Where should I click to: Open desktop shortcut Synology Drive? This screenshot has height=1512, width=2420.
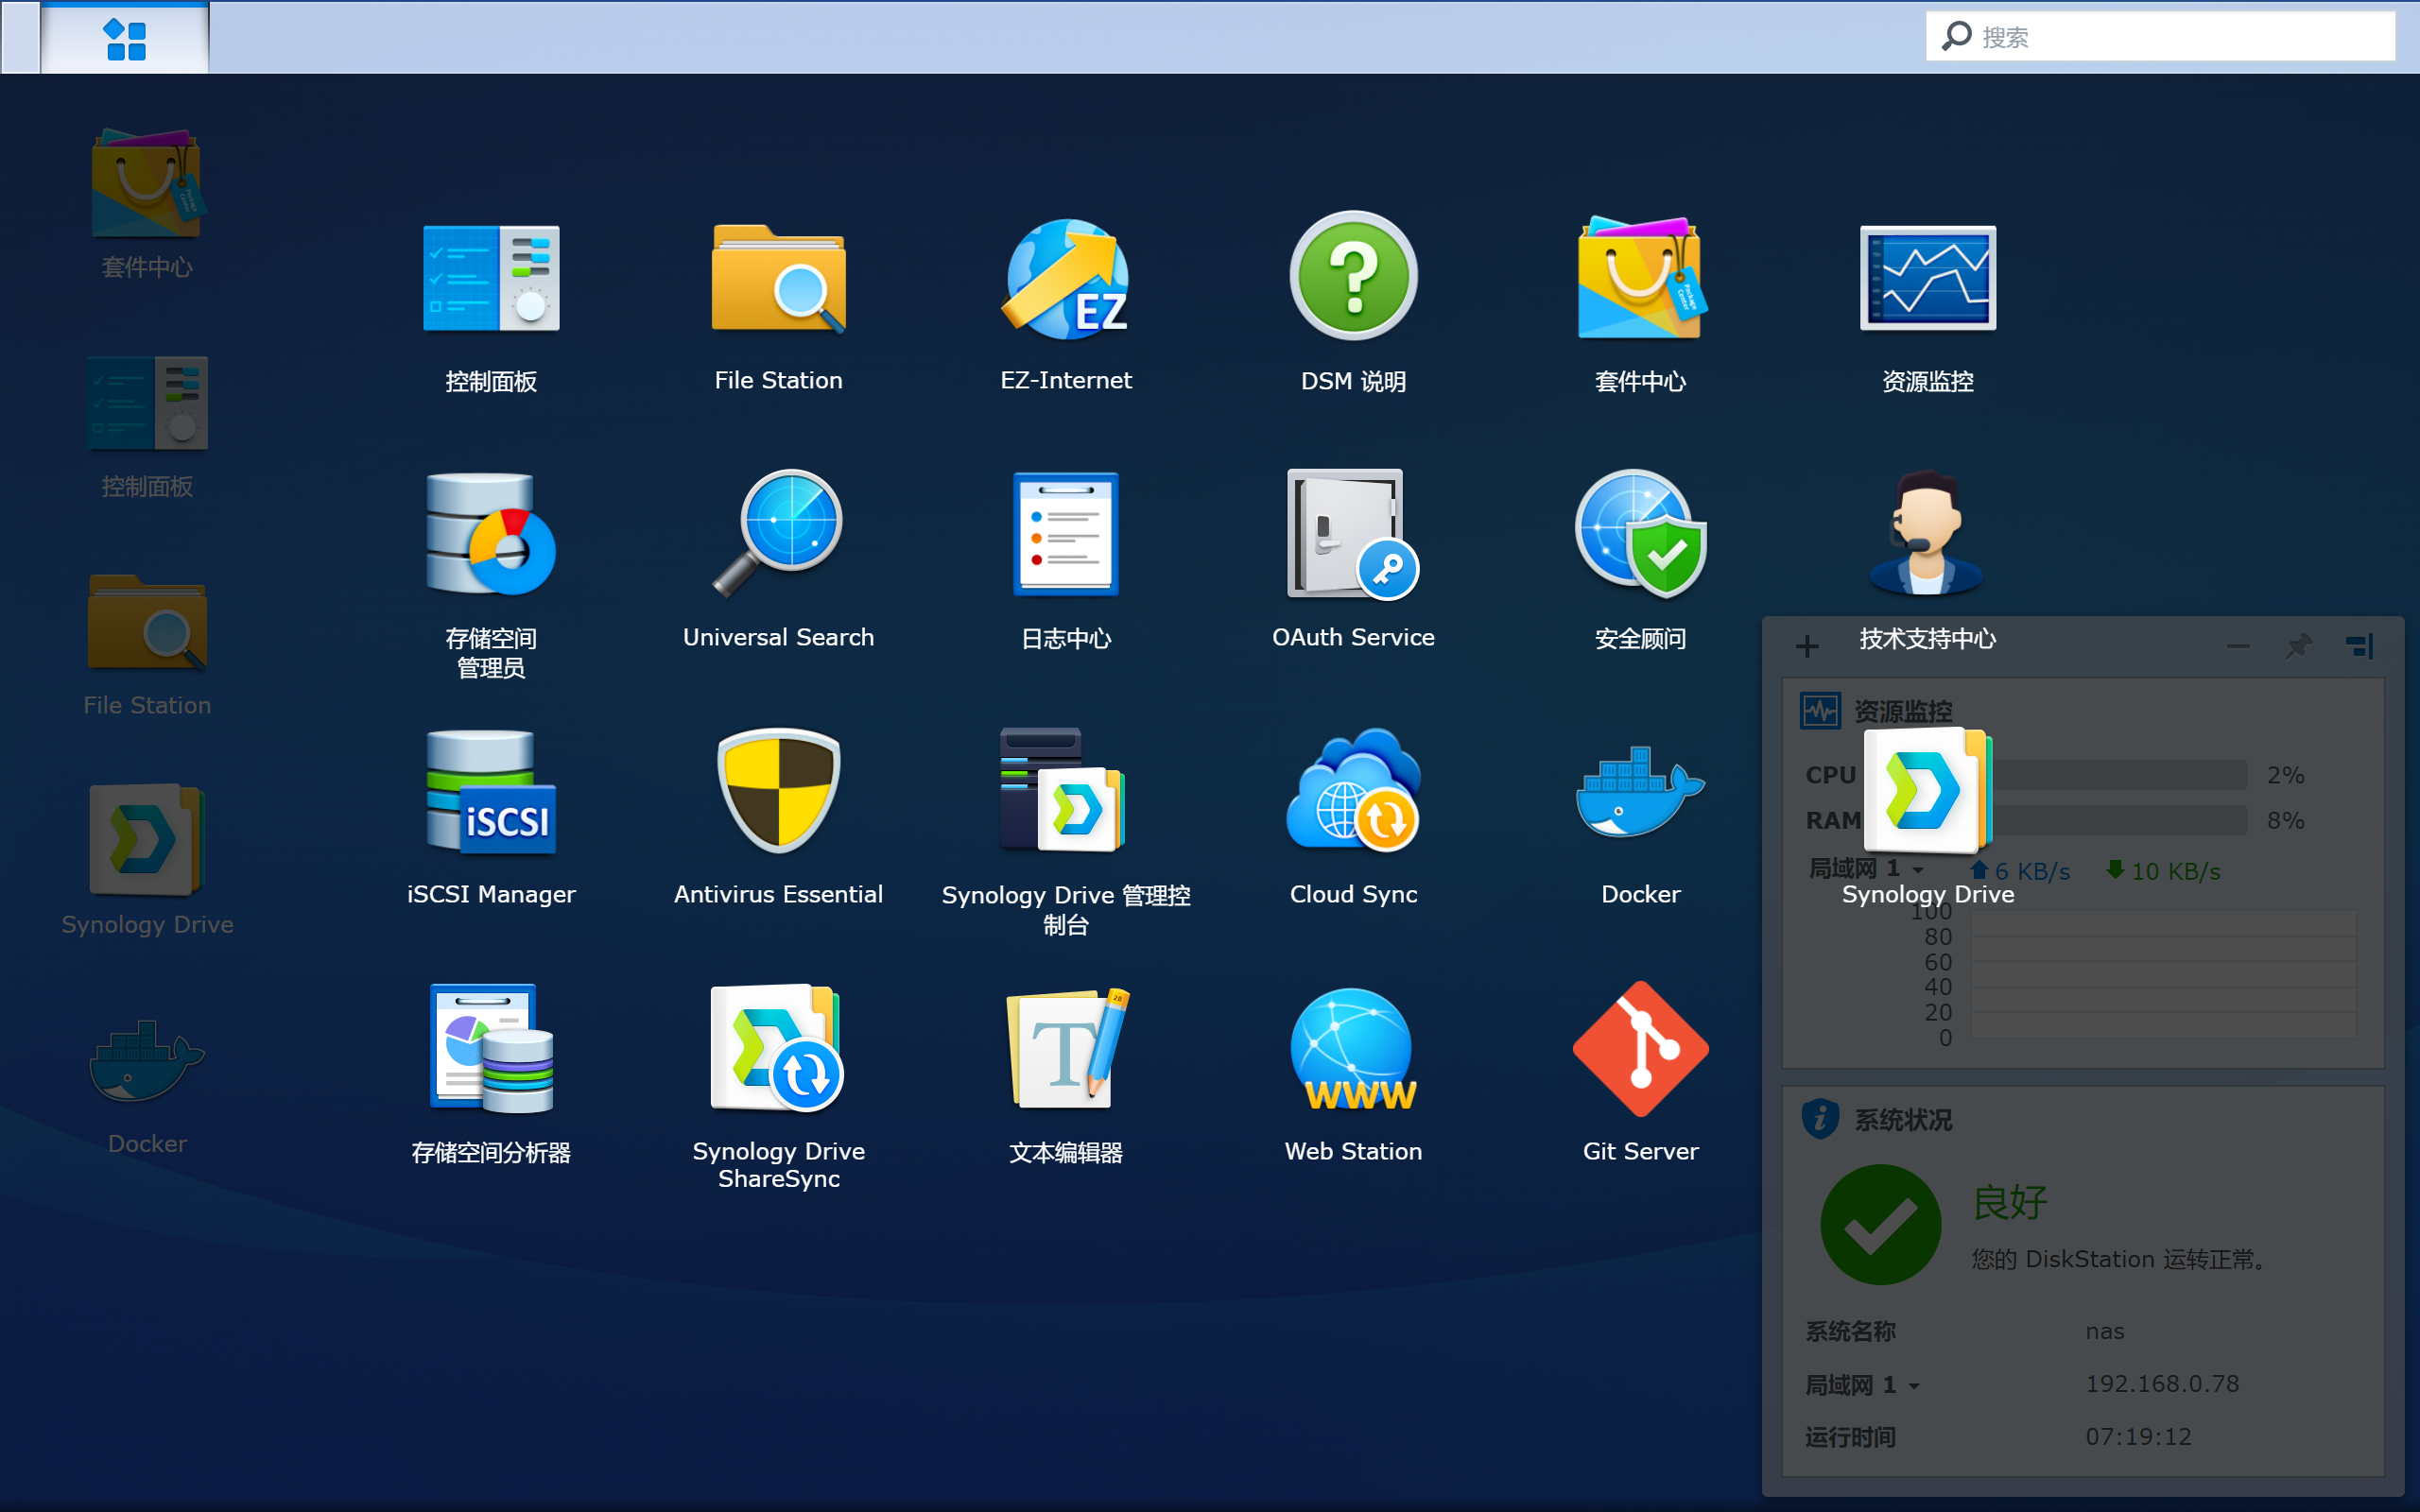(147, 840)
